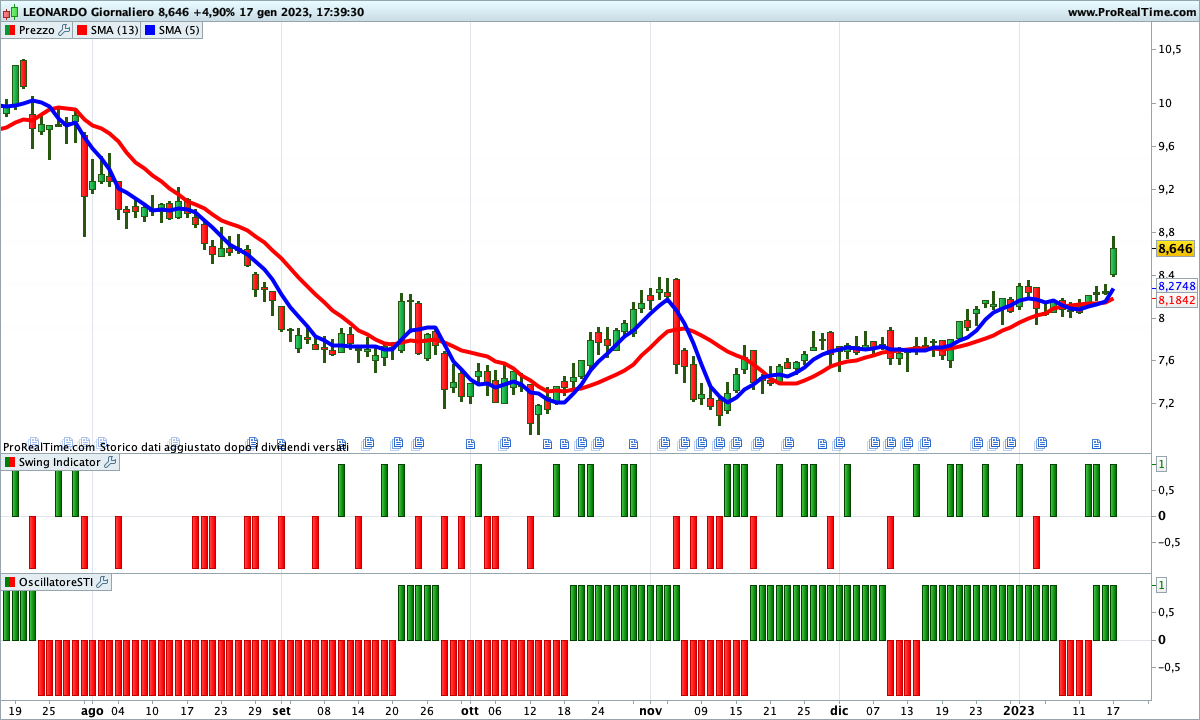Click the '7,6' price axis label
1200x720 pixels.
1169,360
